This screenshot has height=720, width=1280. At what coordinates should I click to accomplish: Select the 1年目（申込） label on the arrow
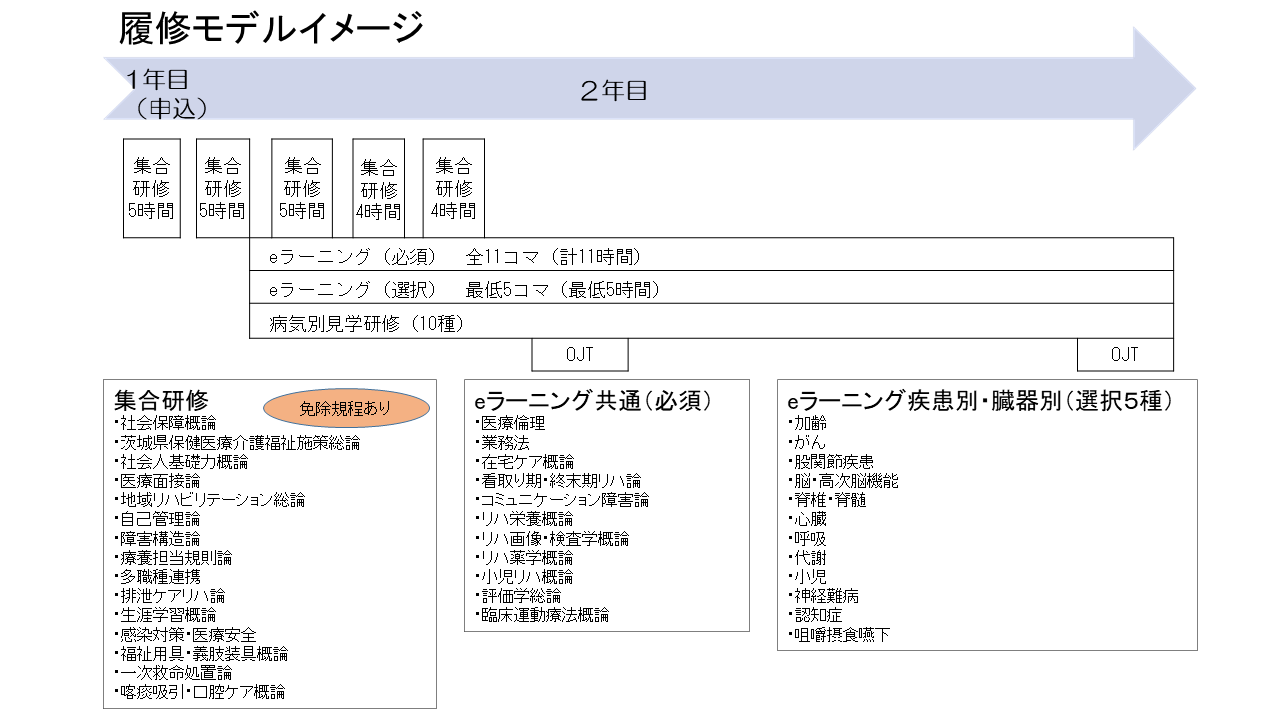point(166,93)
